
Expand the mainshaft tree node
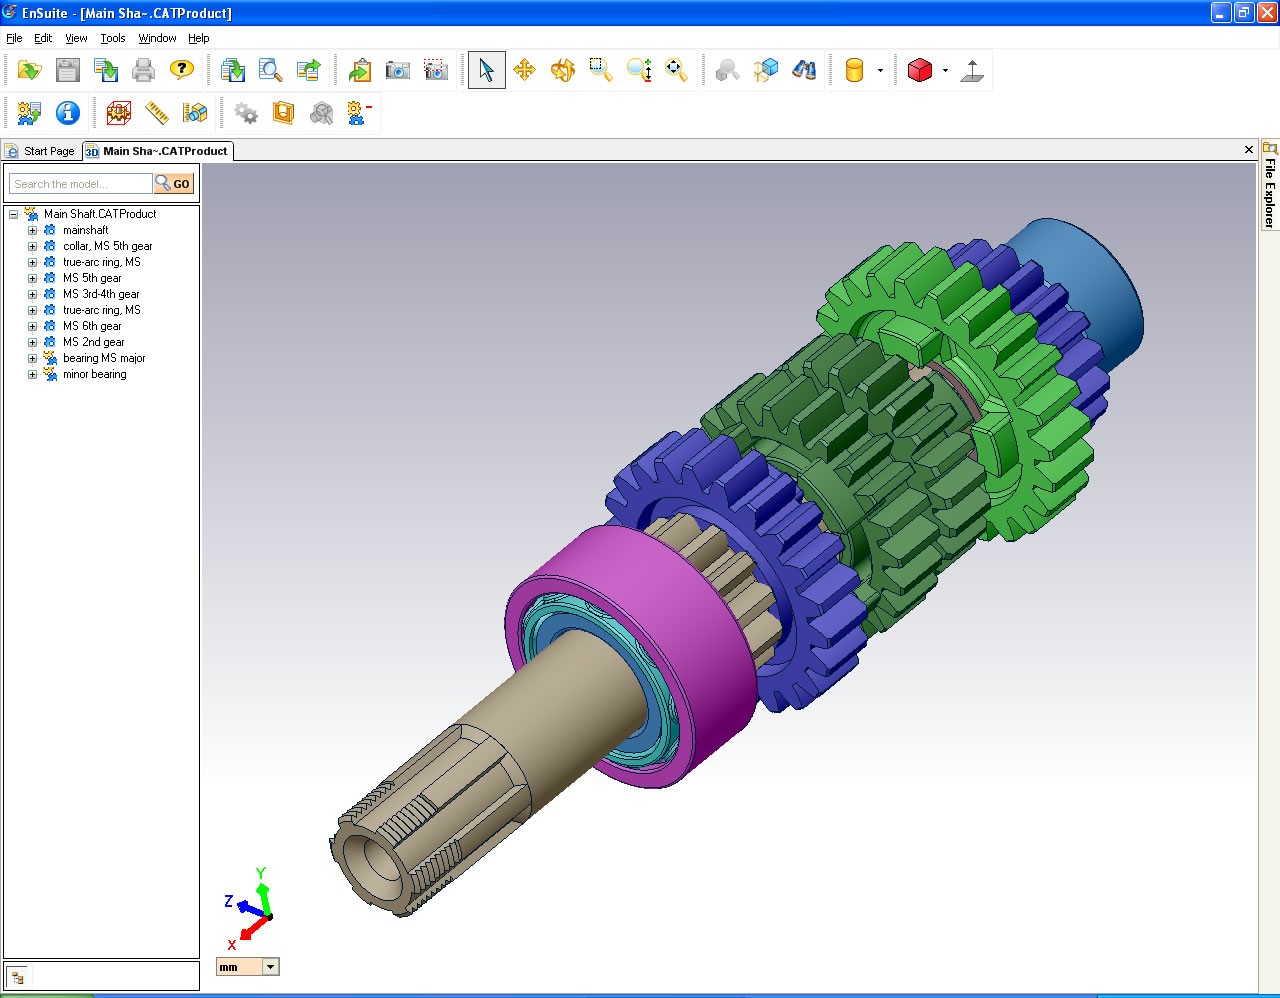[32, 230]
